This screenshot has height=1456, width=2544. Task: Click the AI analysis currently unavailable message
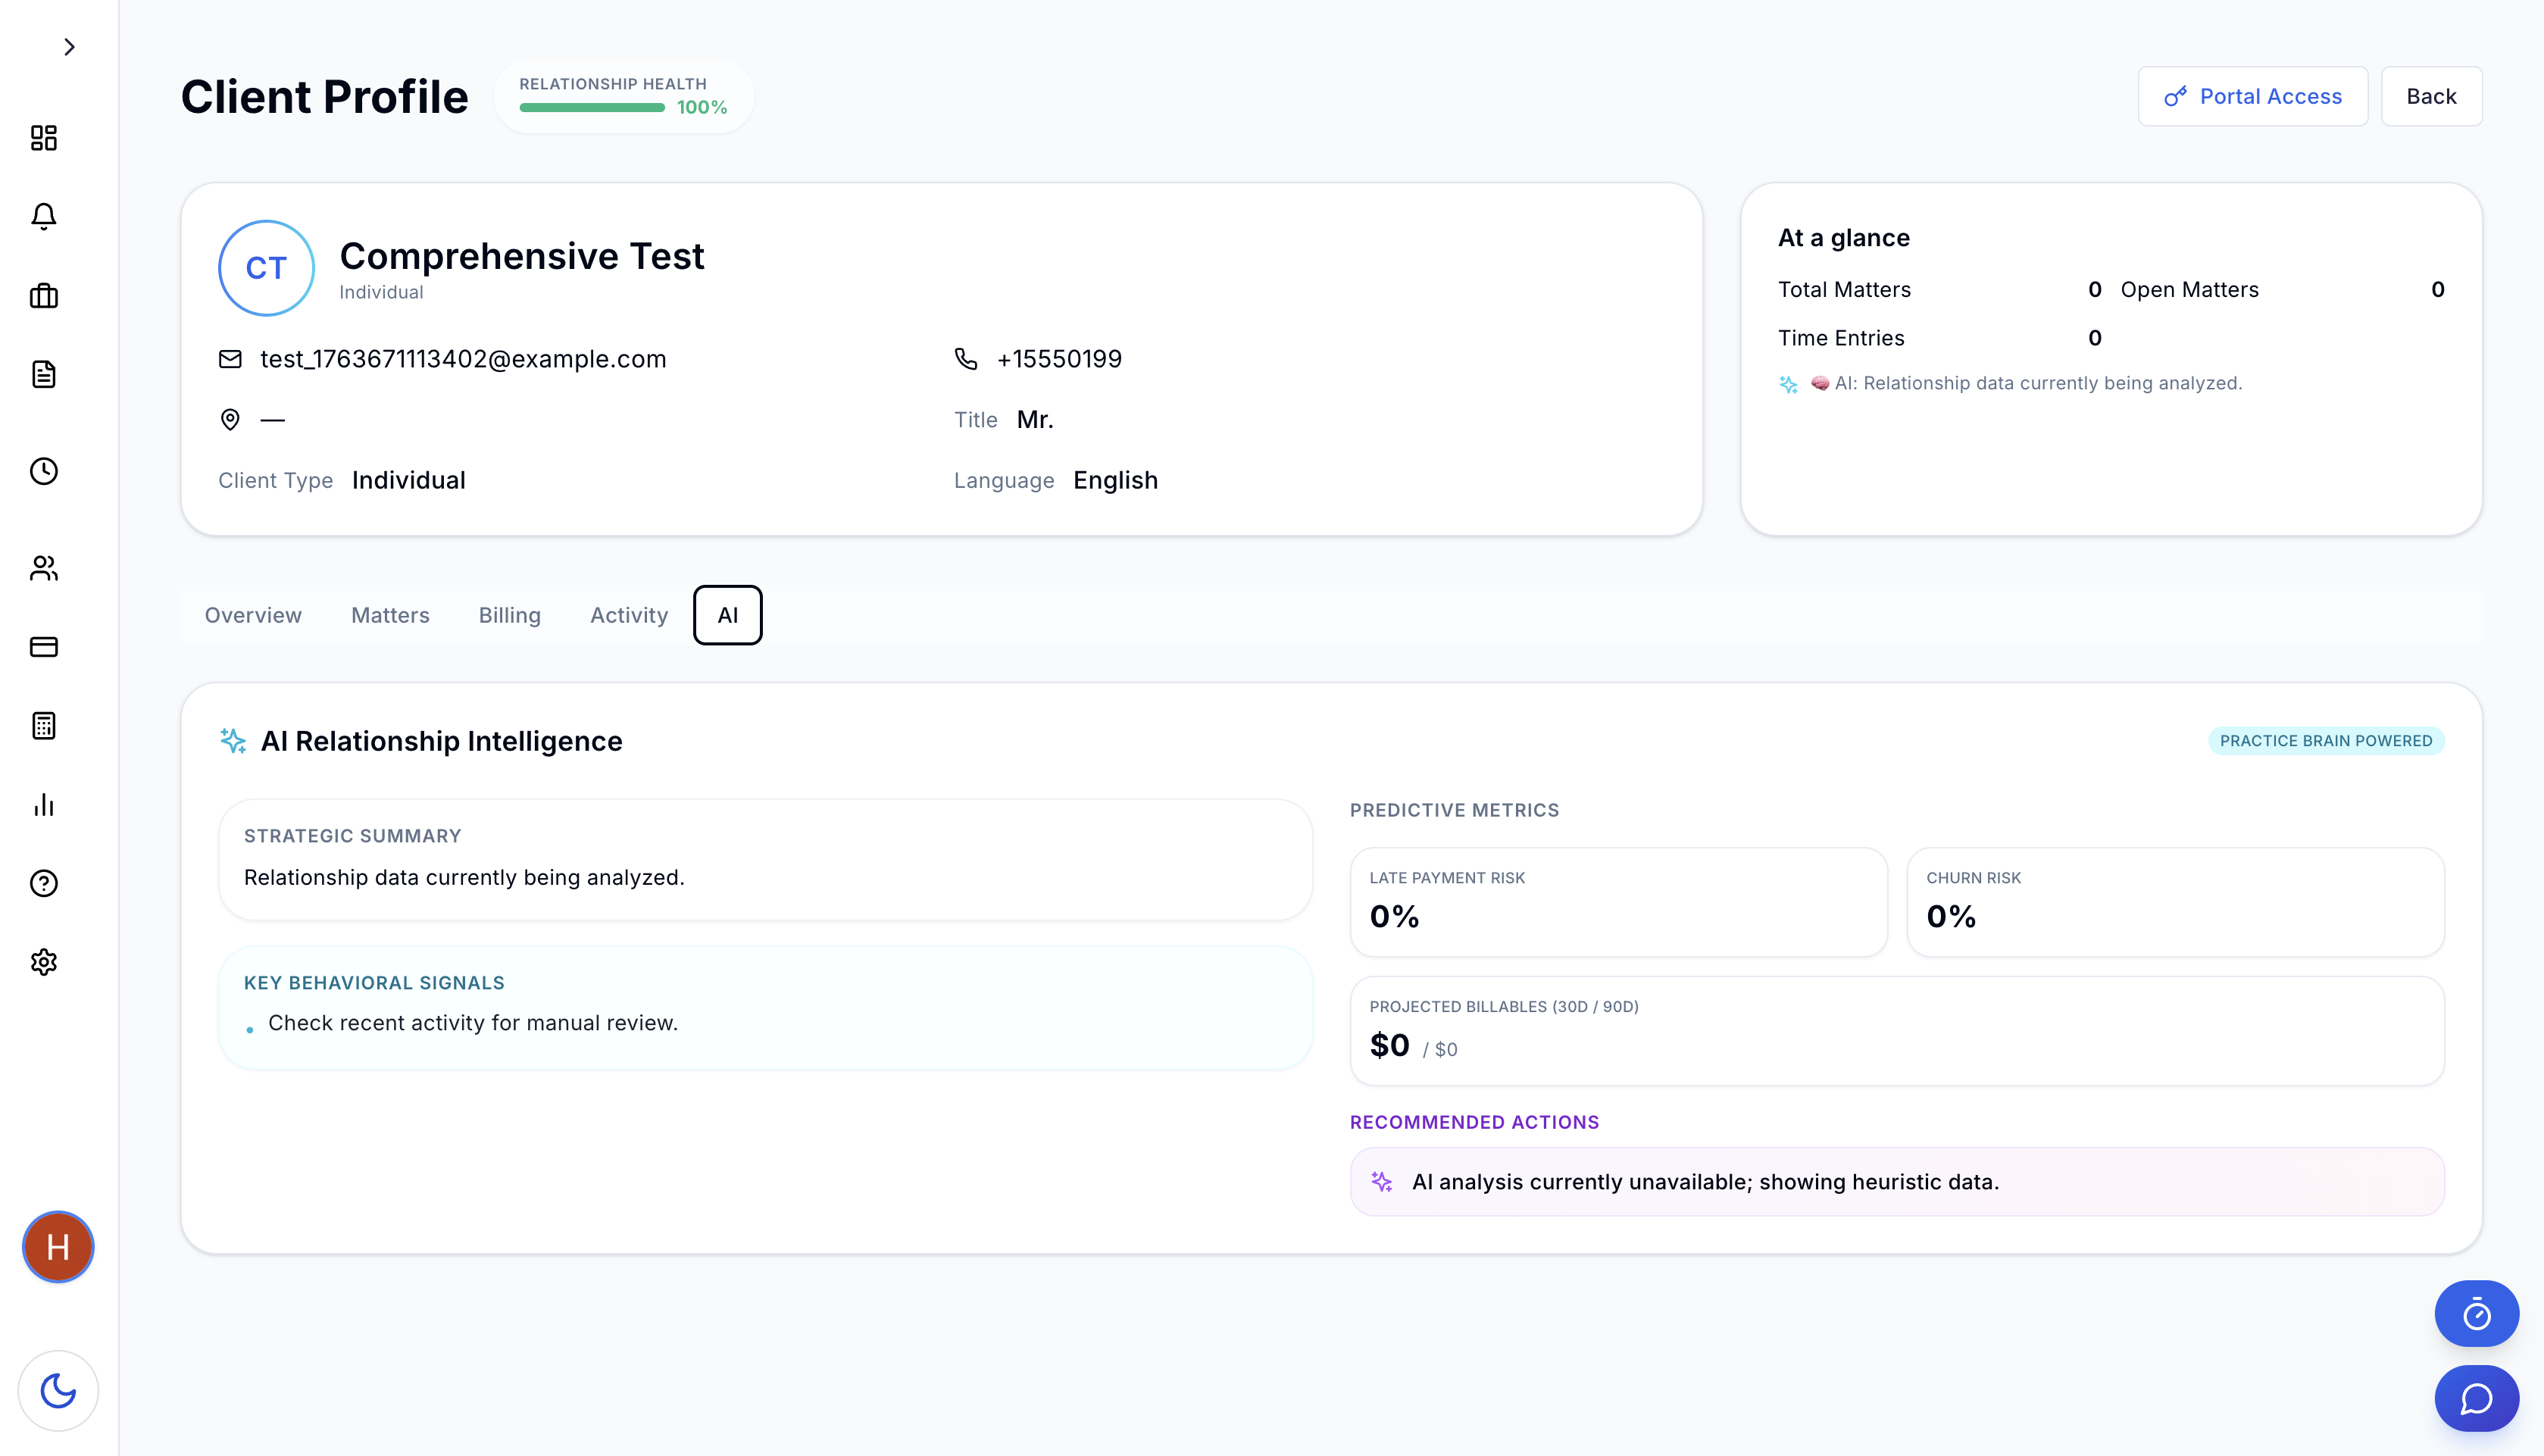(x=1705, y=1182)
